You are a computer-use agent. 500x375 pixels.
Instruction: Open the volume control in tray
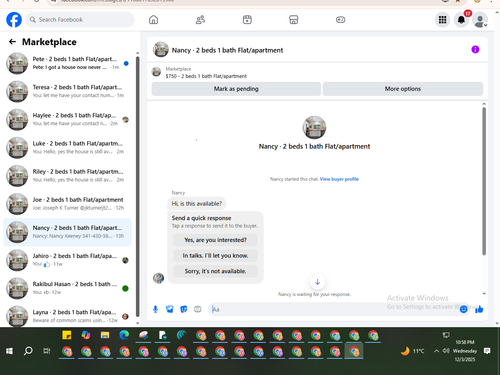click(x=446, y=351)
